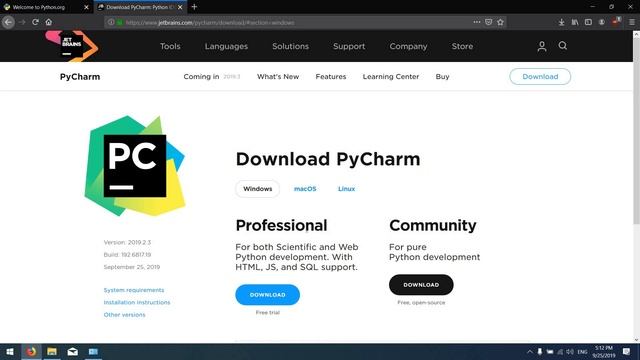Click the outlined Download button in header
The image size is (640, 360).
[x=540, y=76]
